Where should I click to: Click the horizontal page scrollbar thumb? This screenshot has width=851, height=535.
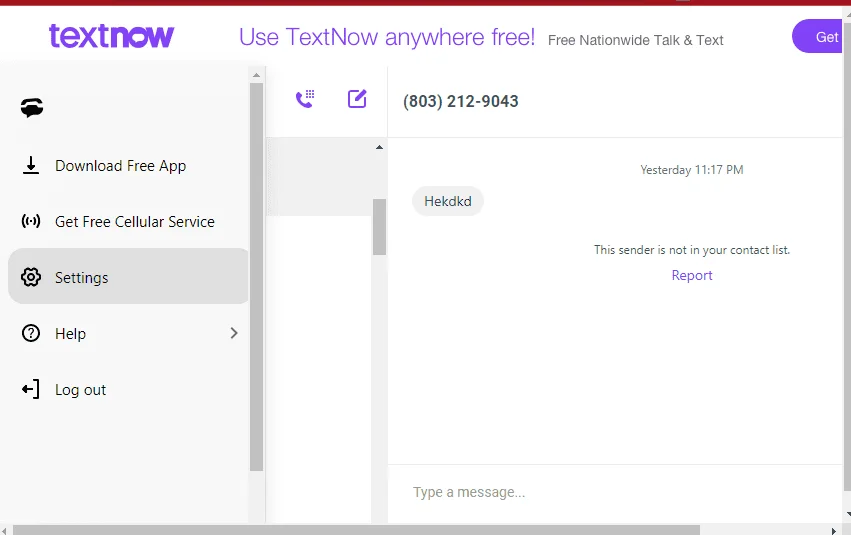[357, 530]
